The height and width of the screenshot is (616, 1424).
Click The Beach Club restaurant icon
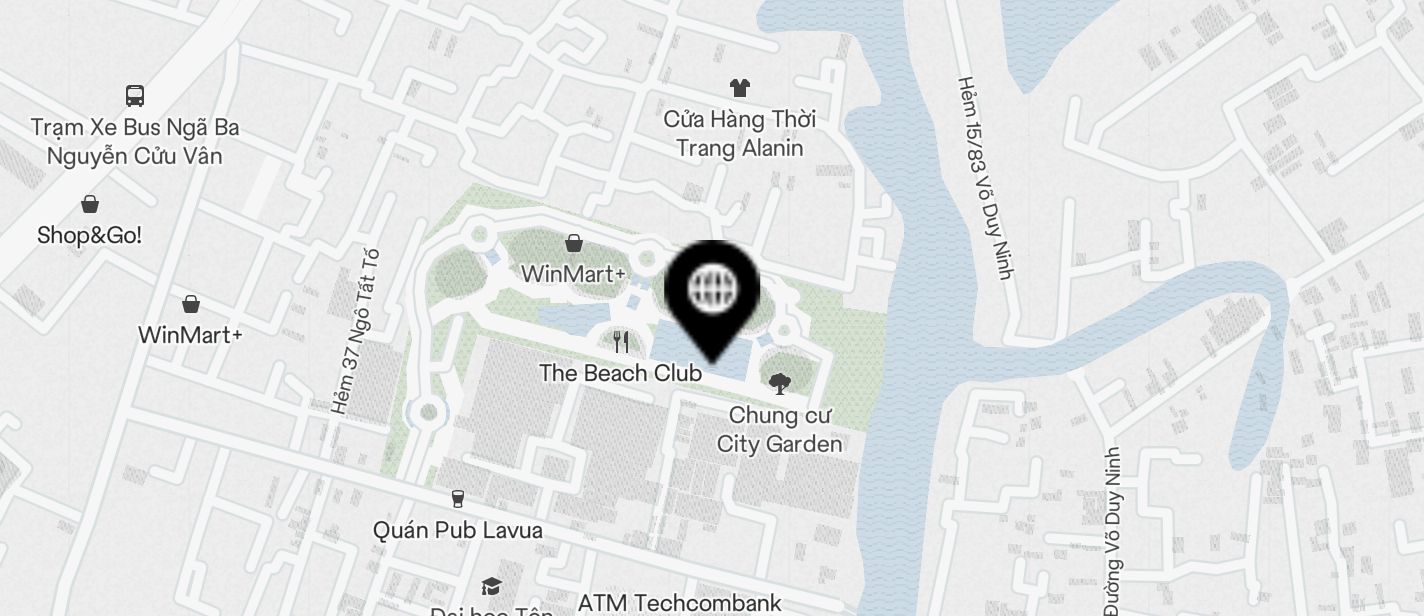(621, 342)
